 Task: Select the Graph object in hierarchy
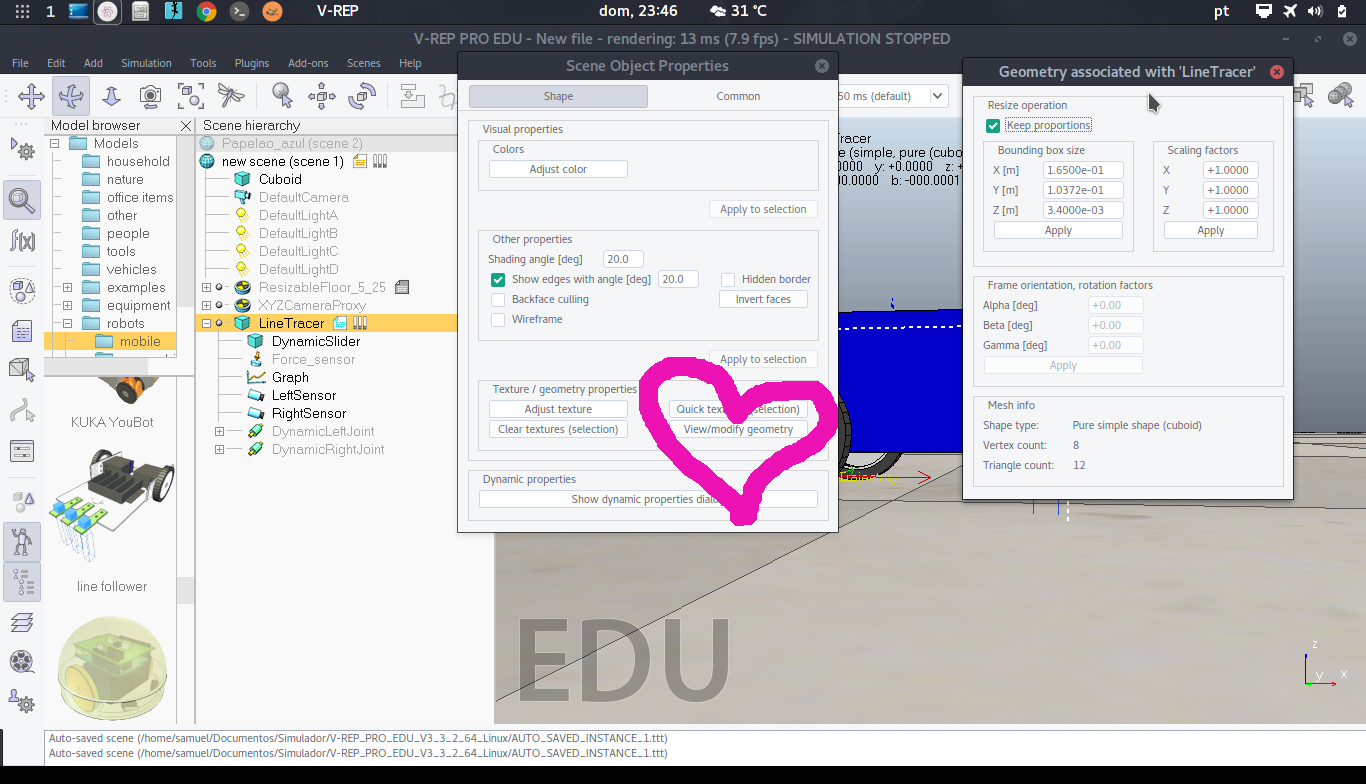coord(290,377)
